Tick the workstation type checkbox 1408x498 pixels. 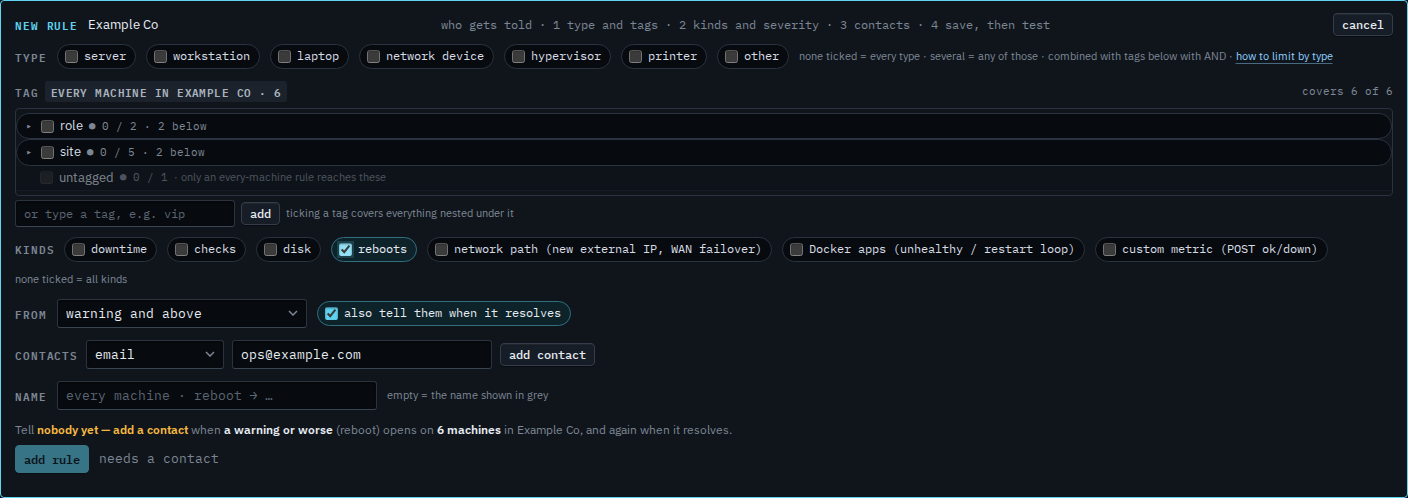point(160,57)
